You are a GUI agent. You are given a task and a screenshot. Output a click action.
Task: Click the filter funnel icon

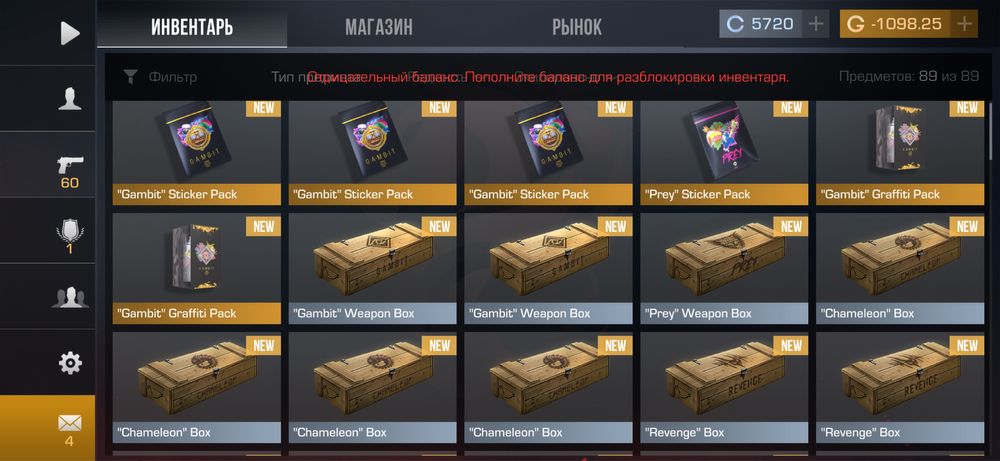click(x=130, y=78)
